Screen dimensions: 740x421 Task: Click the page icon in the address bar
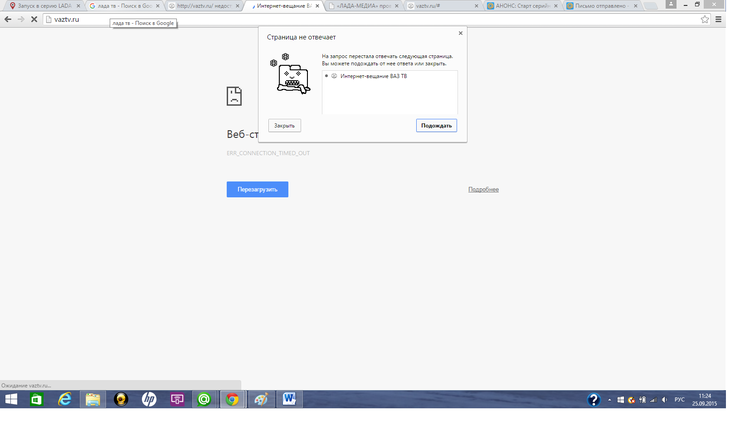pos(48,19)
